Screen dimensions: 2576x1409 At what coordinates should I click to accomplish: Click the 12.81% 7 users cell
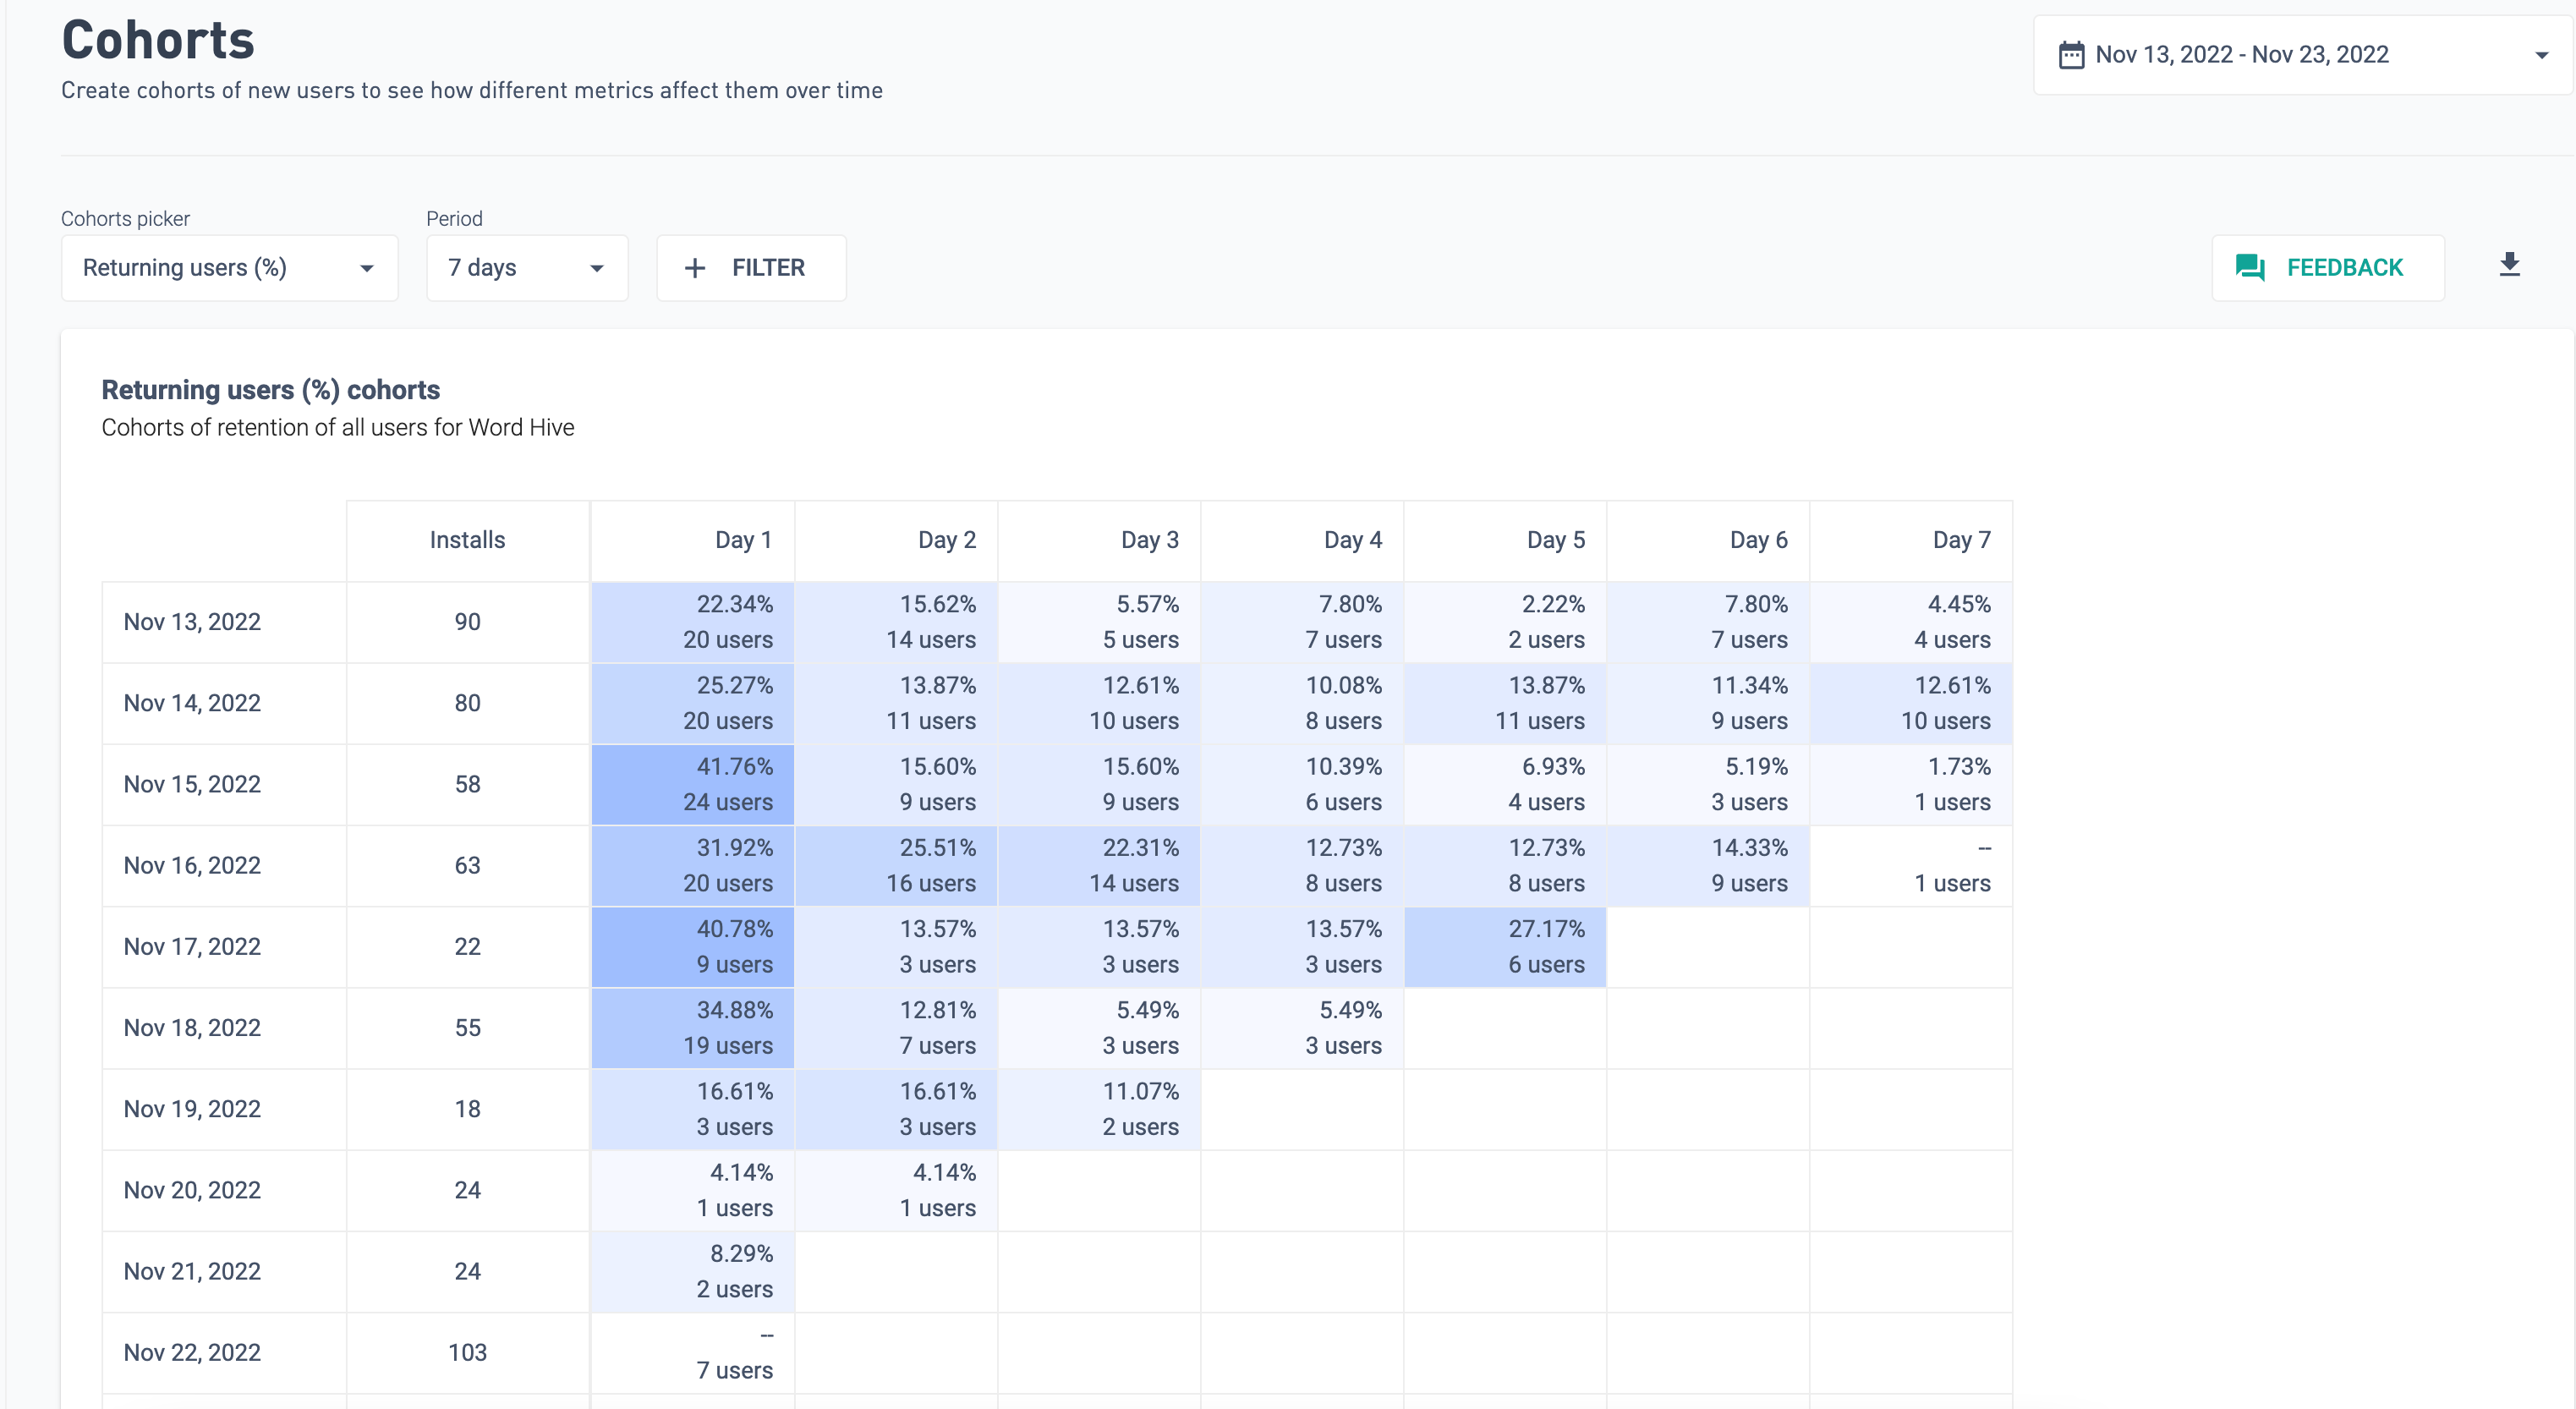pyautogui.click(x=896, y=1028)
